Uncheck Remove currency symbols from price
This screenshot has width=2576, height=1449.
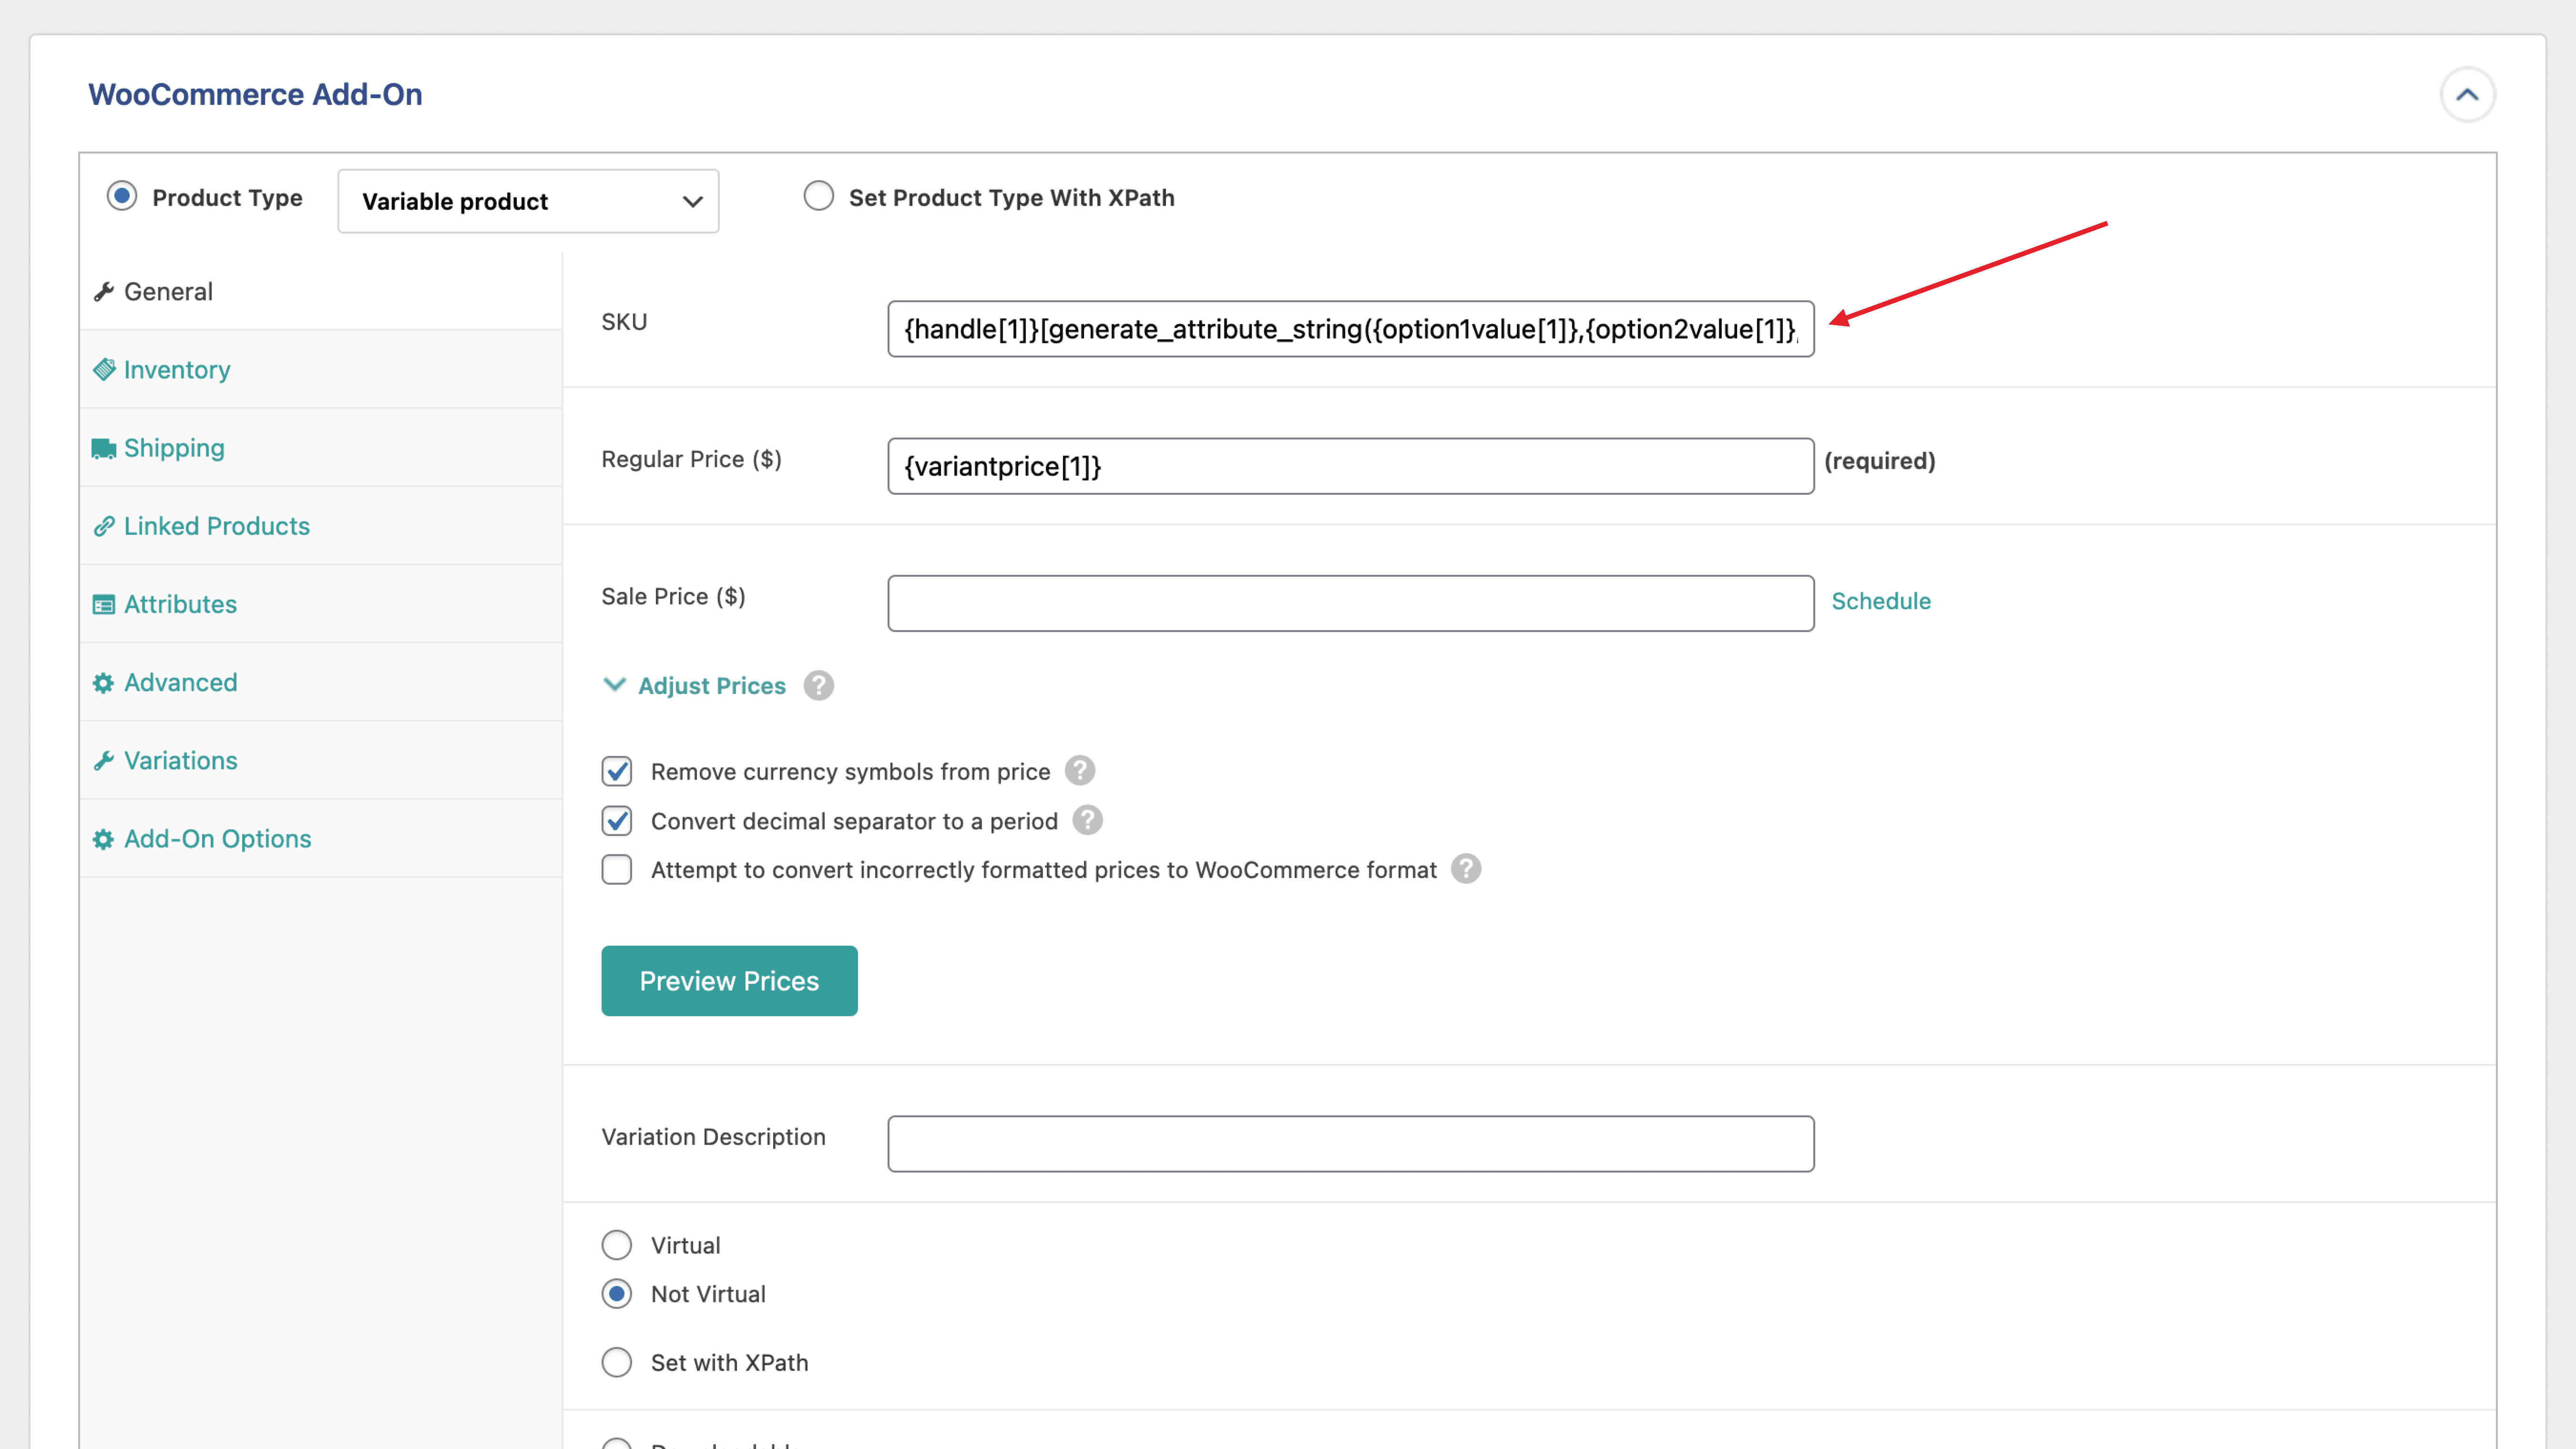(x=617, y=771)
